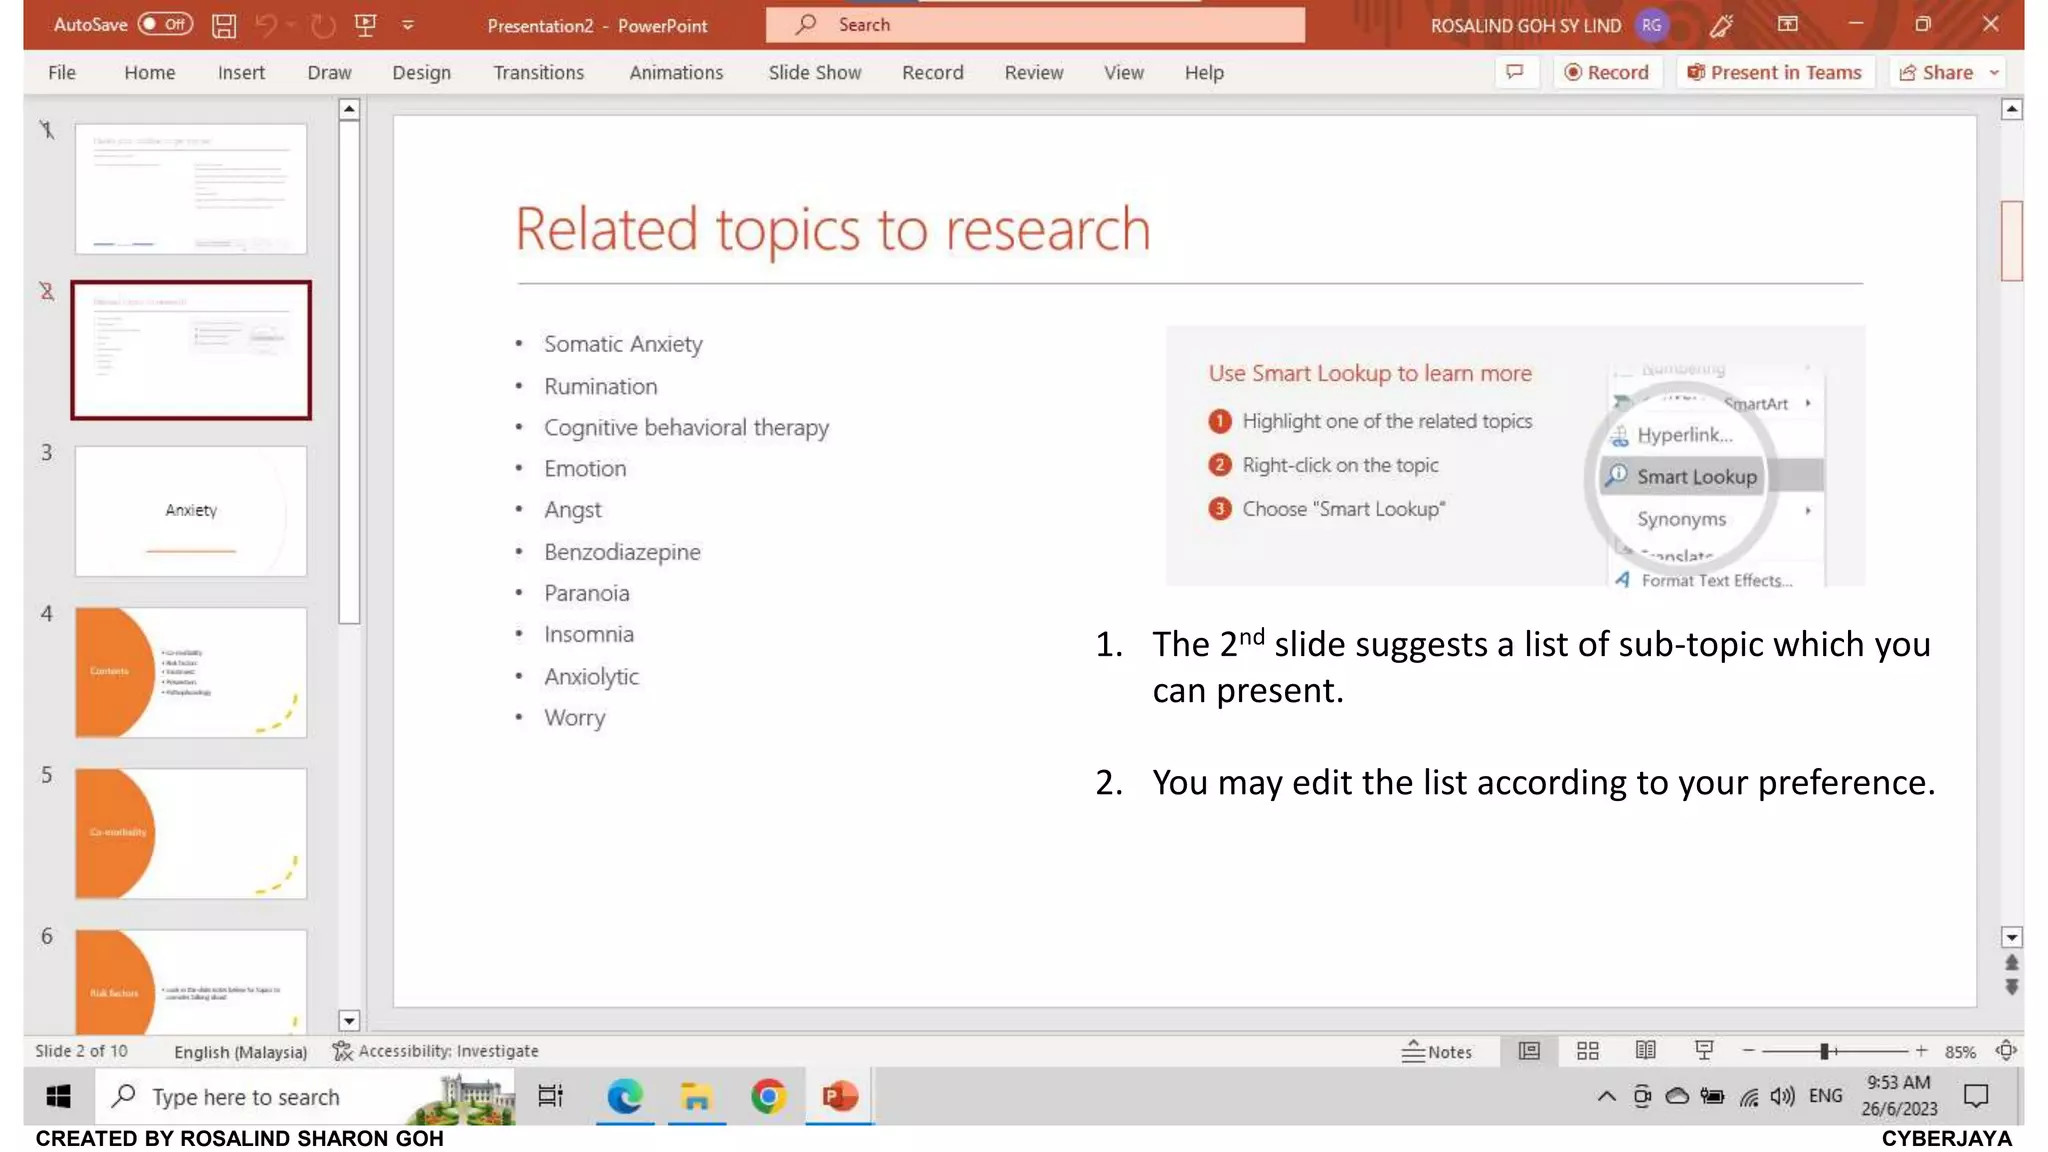Viewport: 2048px width, 1152px height.
Task: Toggle the Notes pane
Action: click(1437, 1051)
